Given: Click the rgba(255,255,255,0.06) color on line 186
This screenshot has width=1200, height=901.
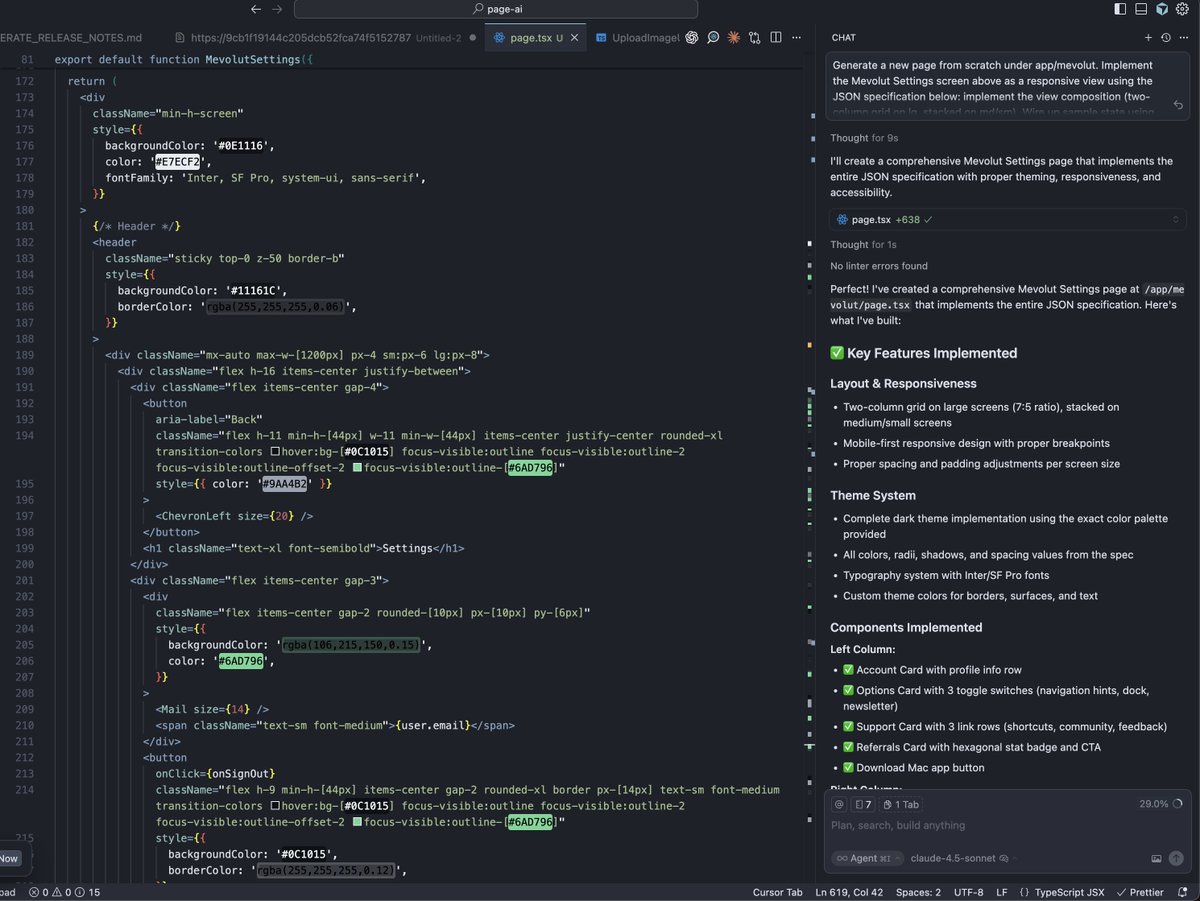Looking at the screenshot, I should pyautogui.click(x=275, y=306).
